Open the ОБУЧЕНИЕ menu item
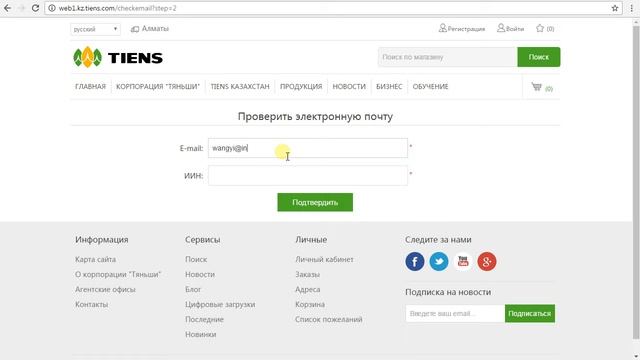The image size is (640, 360). pyautogui.click(x=430, y=87)
